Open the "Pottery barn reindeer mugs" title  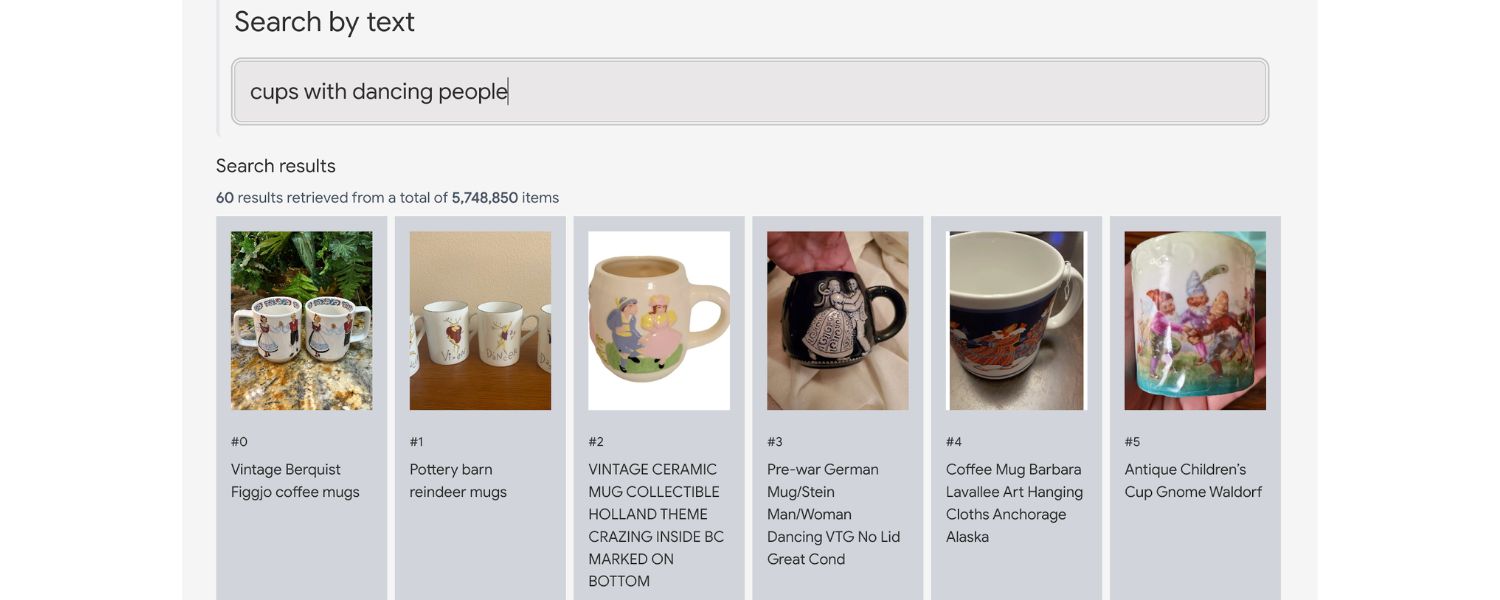[458, 481]
